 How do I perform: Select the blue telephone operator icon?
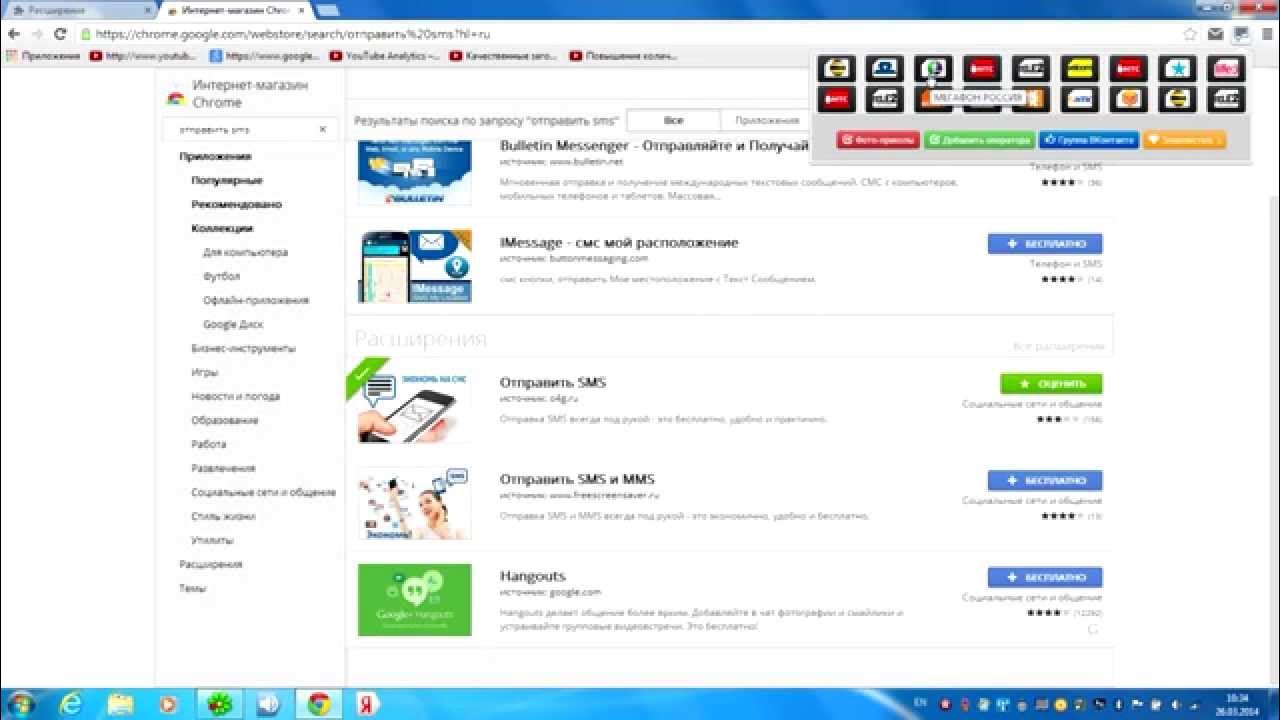click(x=885, y=69)
